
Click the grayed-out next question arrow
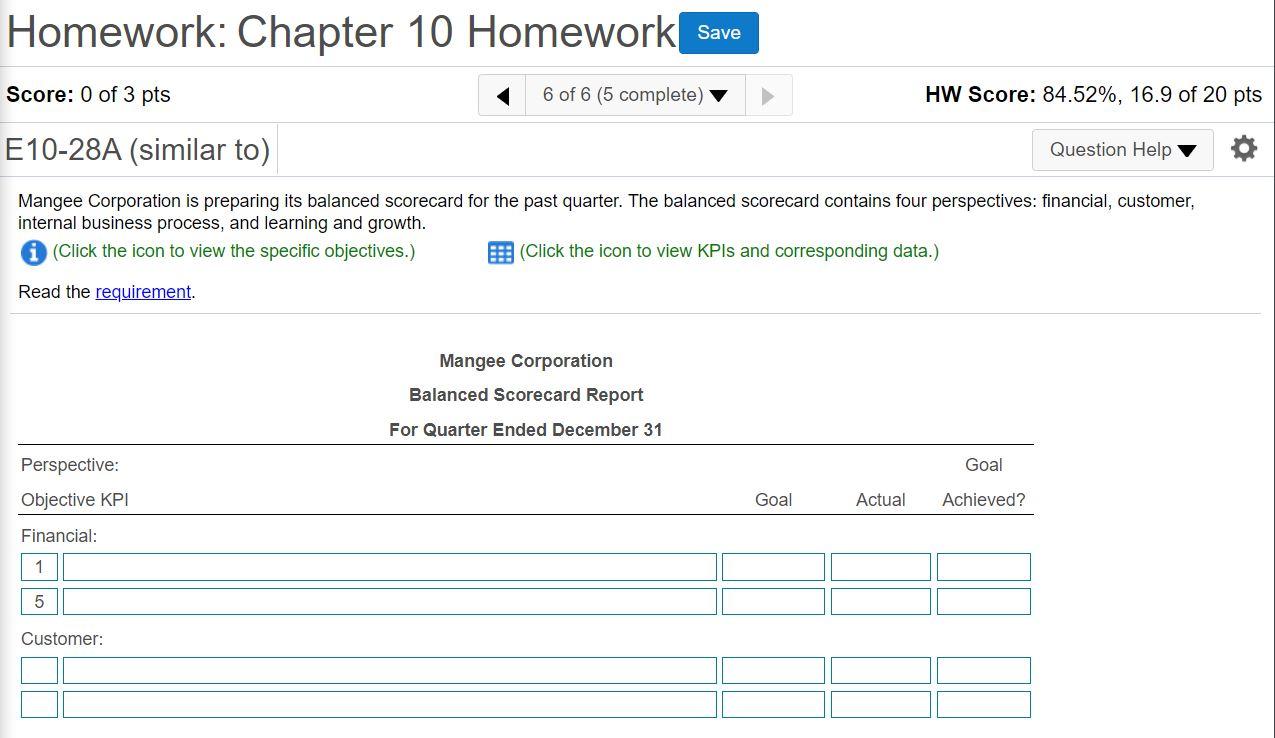pos(768,94)
